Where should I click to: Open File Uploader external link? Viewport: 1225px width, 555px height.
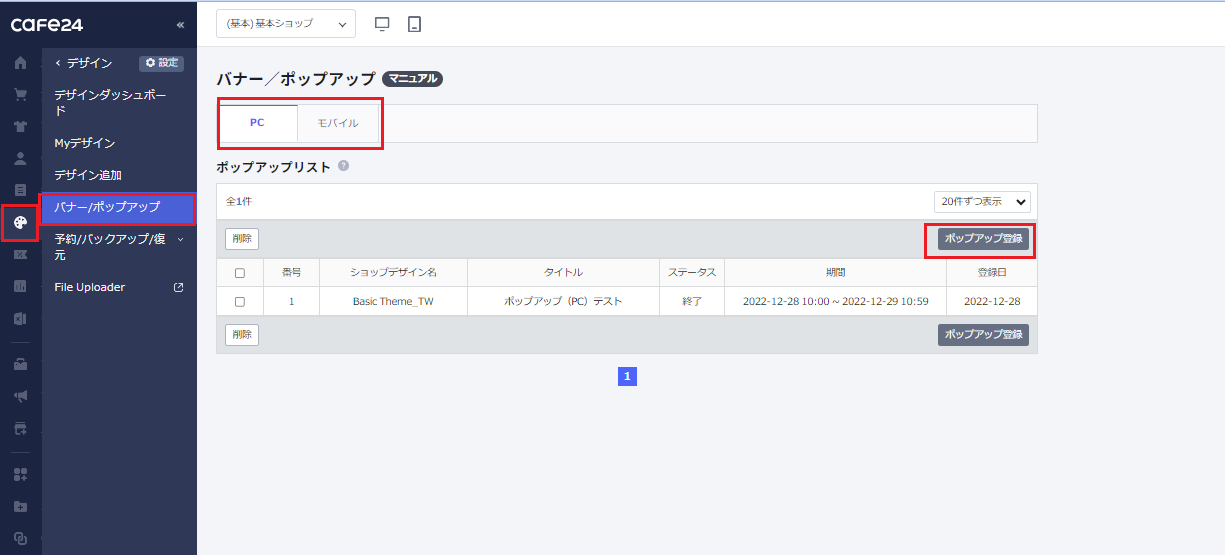[119, 287]
